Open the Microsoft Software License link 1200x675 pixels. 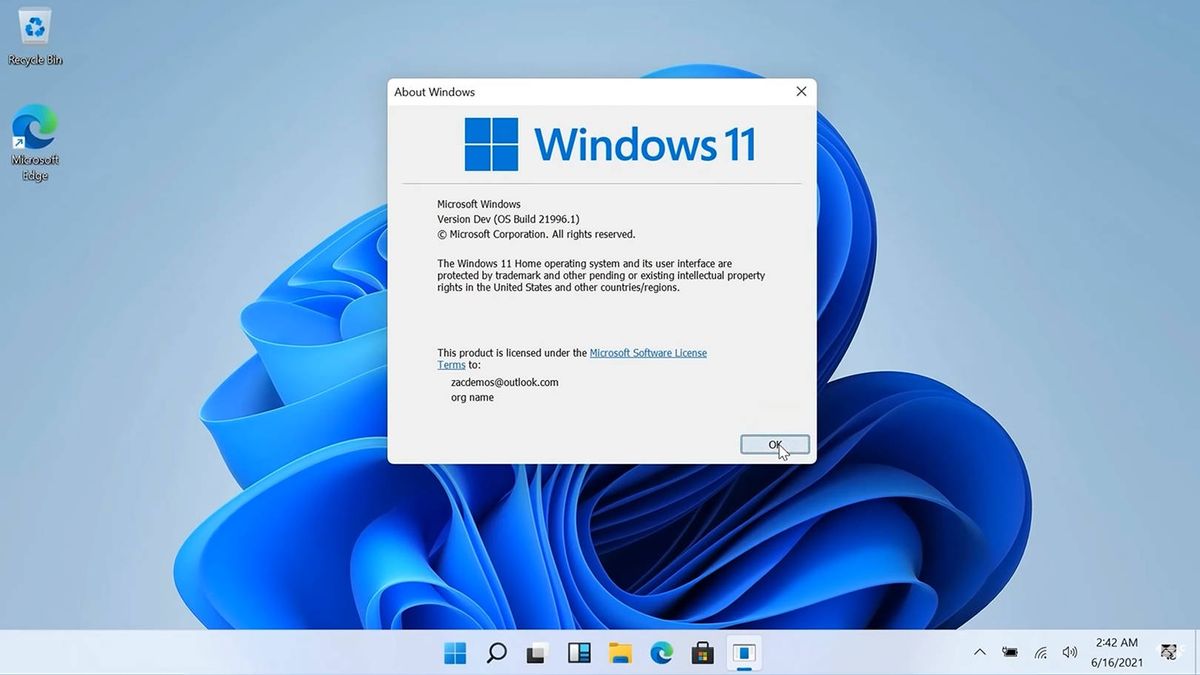[x=648, y=353]
